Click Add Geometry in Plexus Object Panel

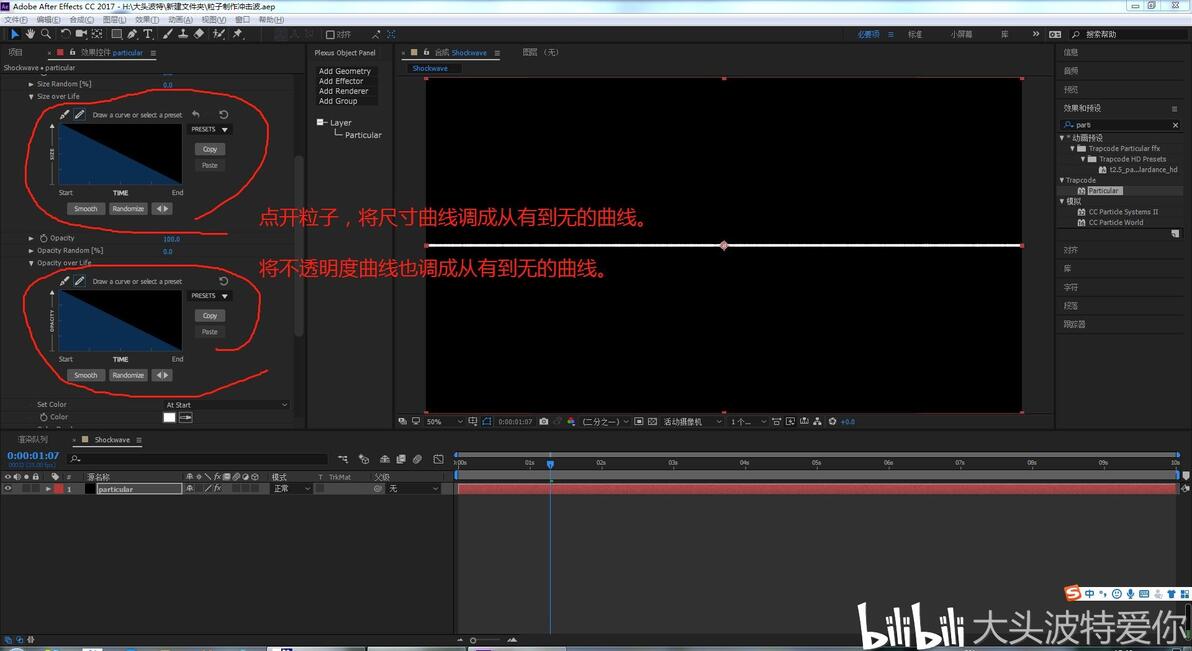tap(344, 71)
